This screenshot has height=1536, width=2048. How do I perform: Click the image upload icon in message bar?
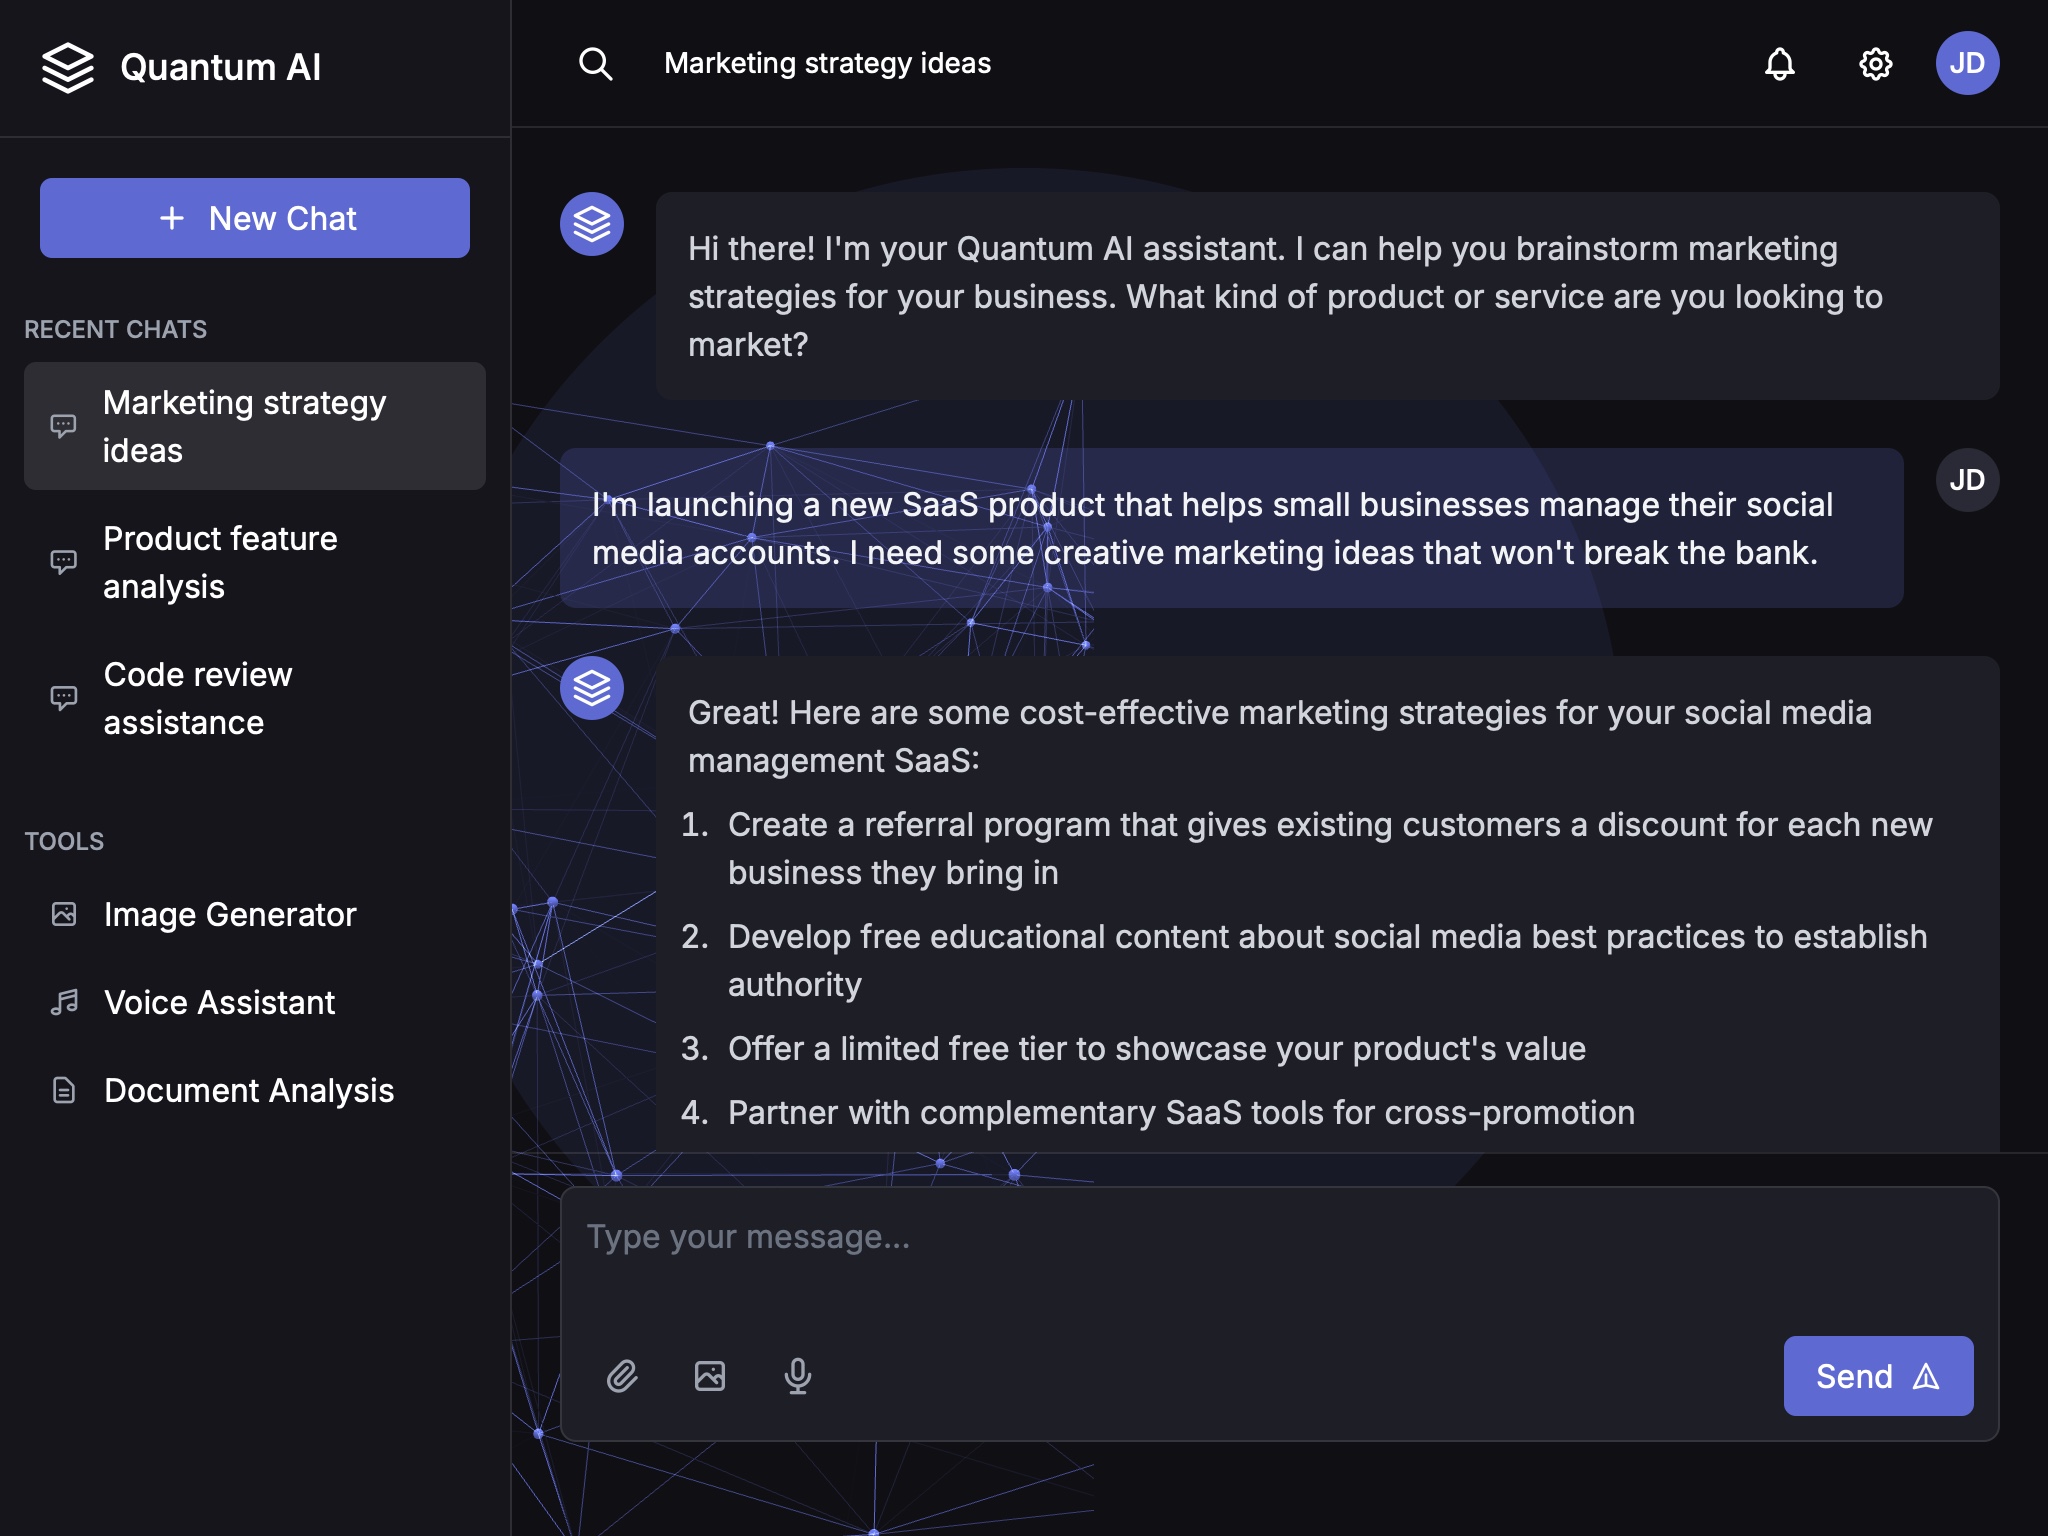point(710,1375)
